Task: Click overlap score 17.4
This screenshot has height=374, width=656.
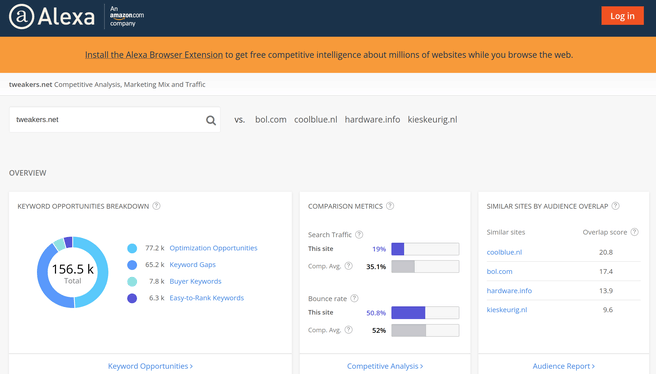Action: pyautogui.click(x=606, y=272)
